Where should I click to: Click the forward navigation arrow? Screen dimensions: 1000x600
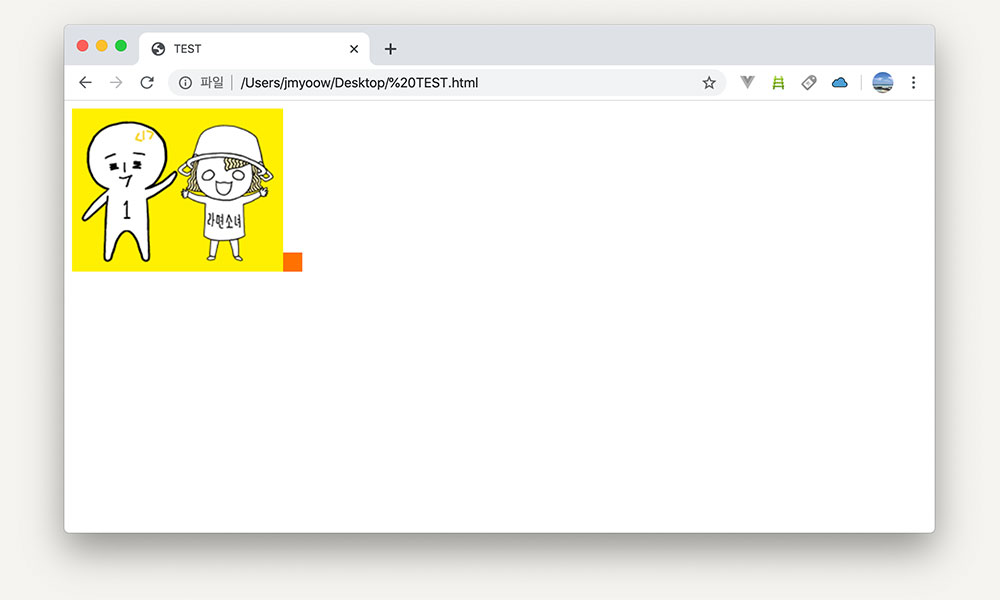(116, 82)
